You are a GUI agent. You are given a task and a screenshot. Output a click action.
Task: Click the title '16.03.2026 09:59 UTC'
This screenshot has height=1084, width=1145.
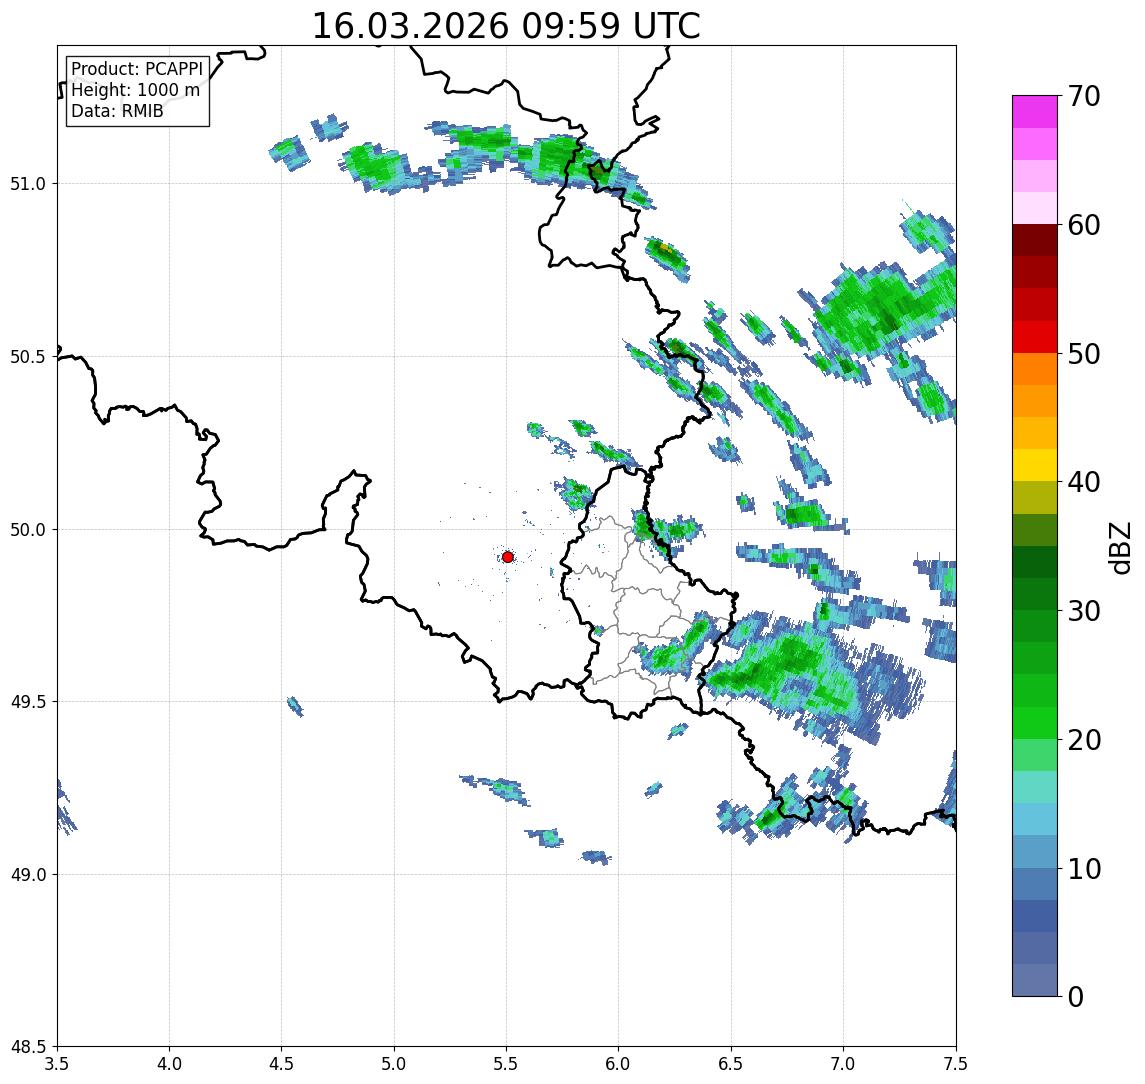pos(506,26)
